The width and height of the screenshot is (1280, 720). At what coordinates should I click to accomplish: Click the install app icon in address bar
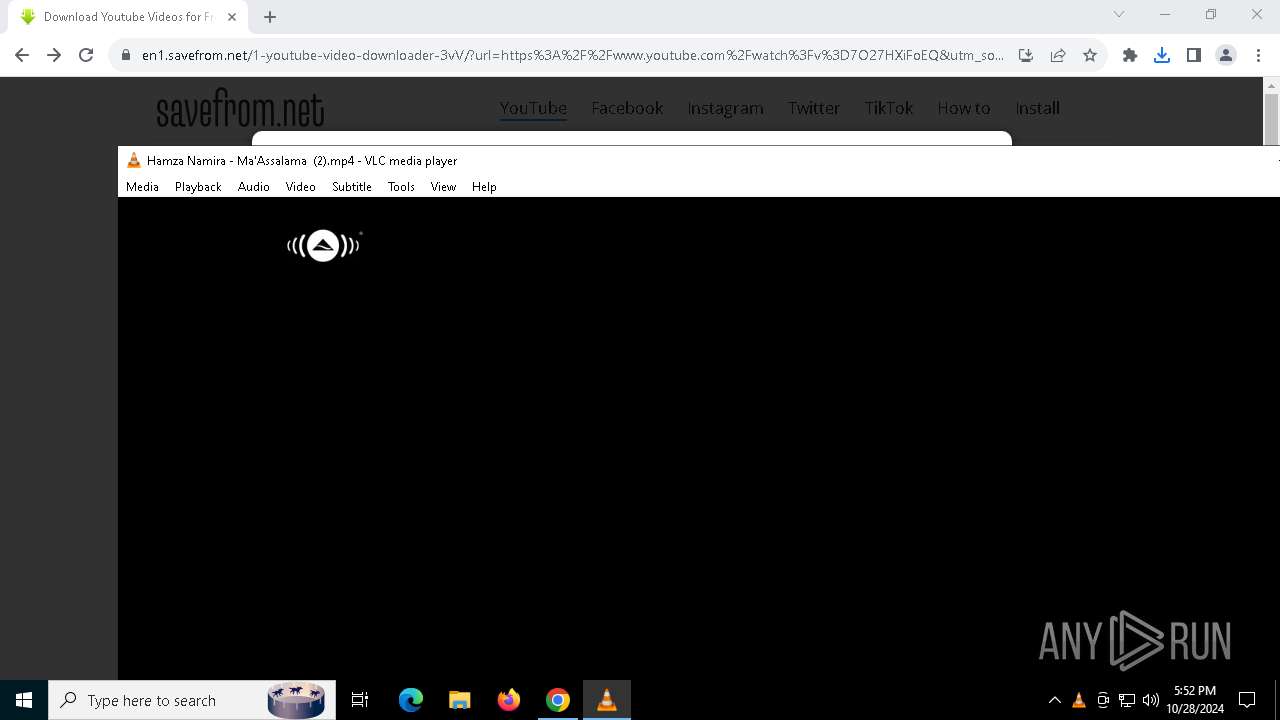click(1025, 55)
